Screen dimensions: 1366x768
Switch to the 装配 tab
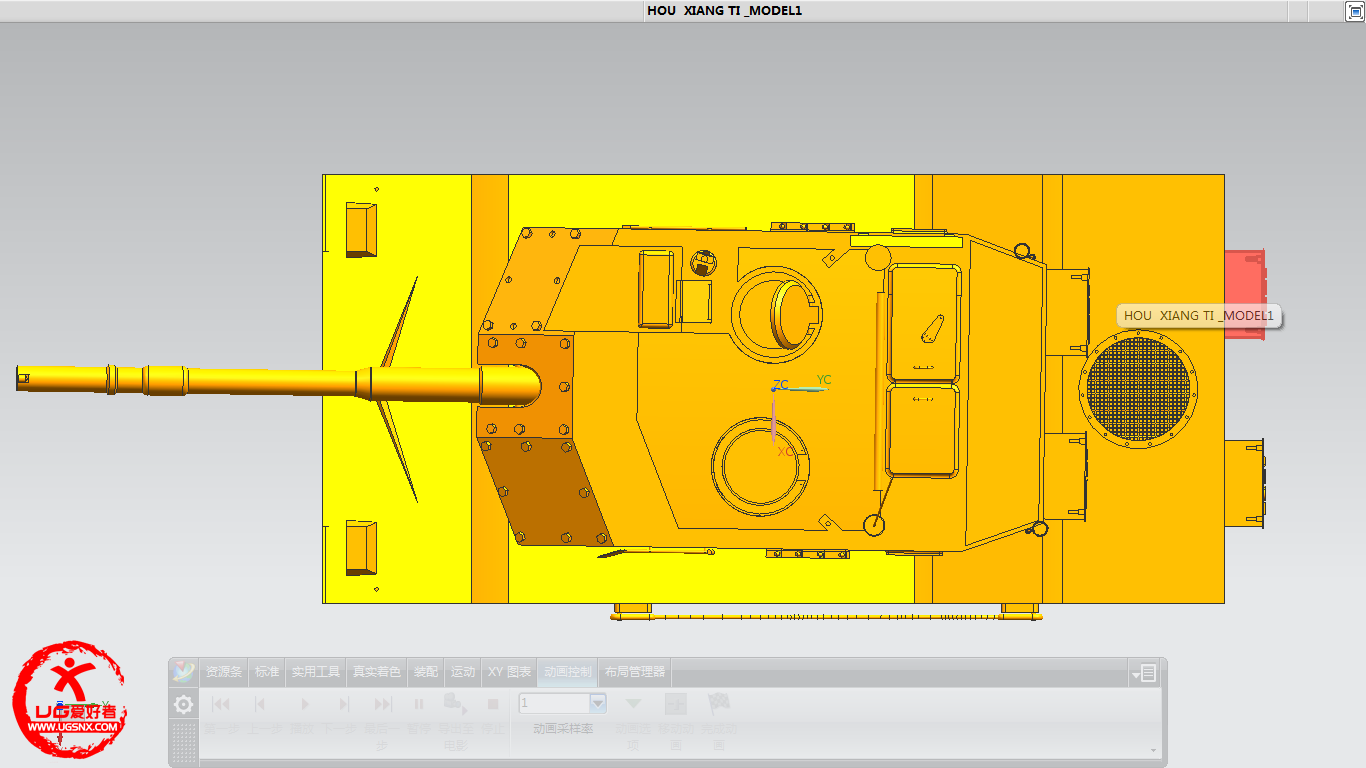pyautogui.click(x=426, y=672)
